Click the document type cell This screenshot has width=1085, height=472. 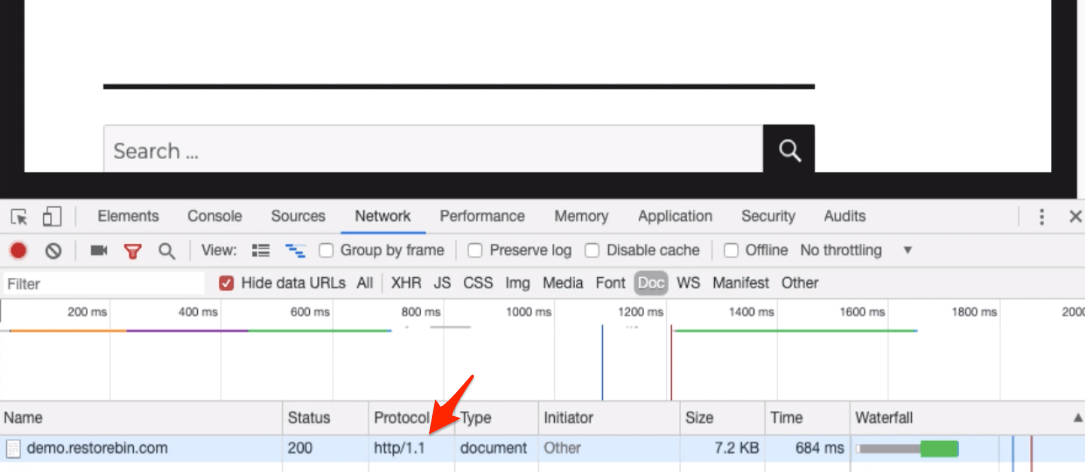(493, 448)
